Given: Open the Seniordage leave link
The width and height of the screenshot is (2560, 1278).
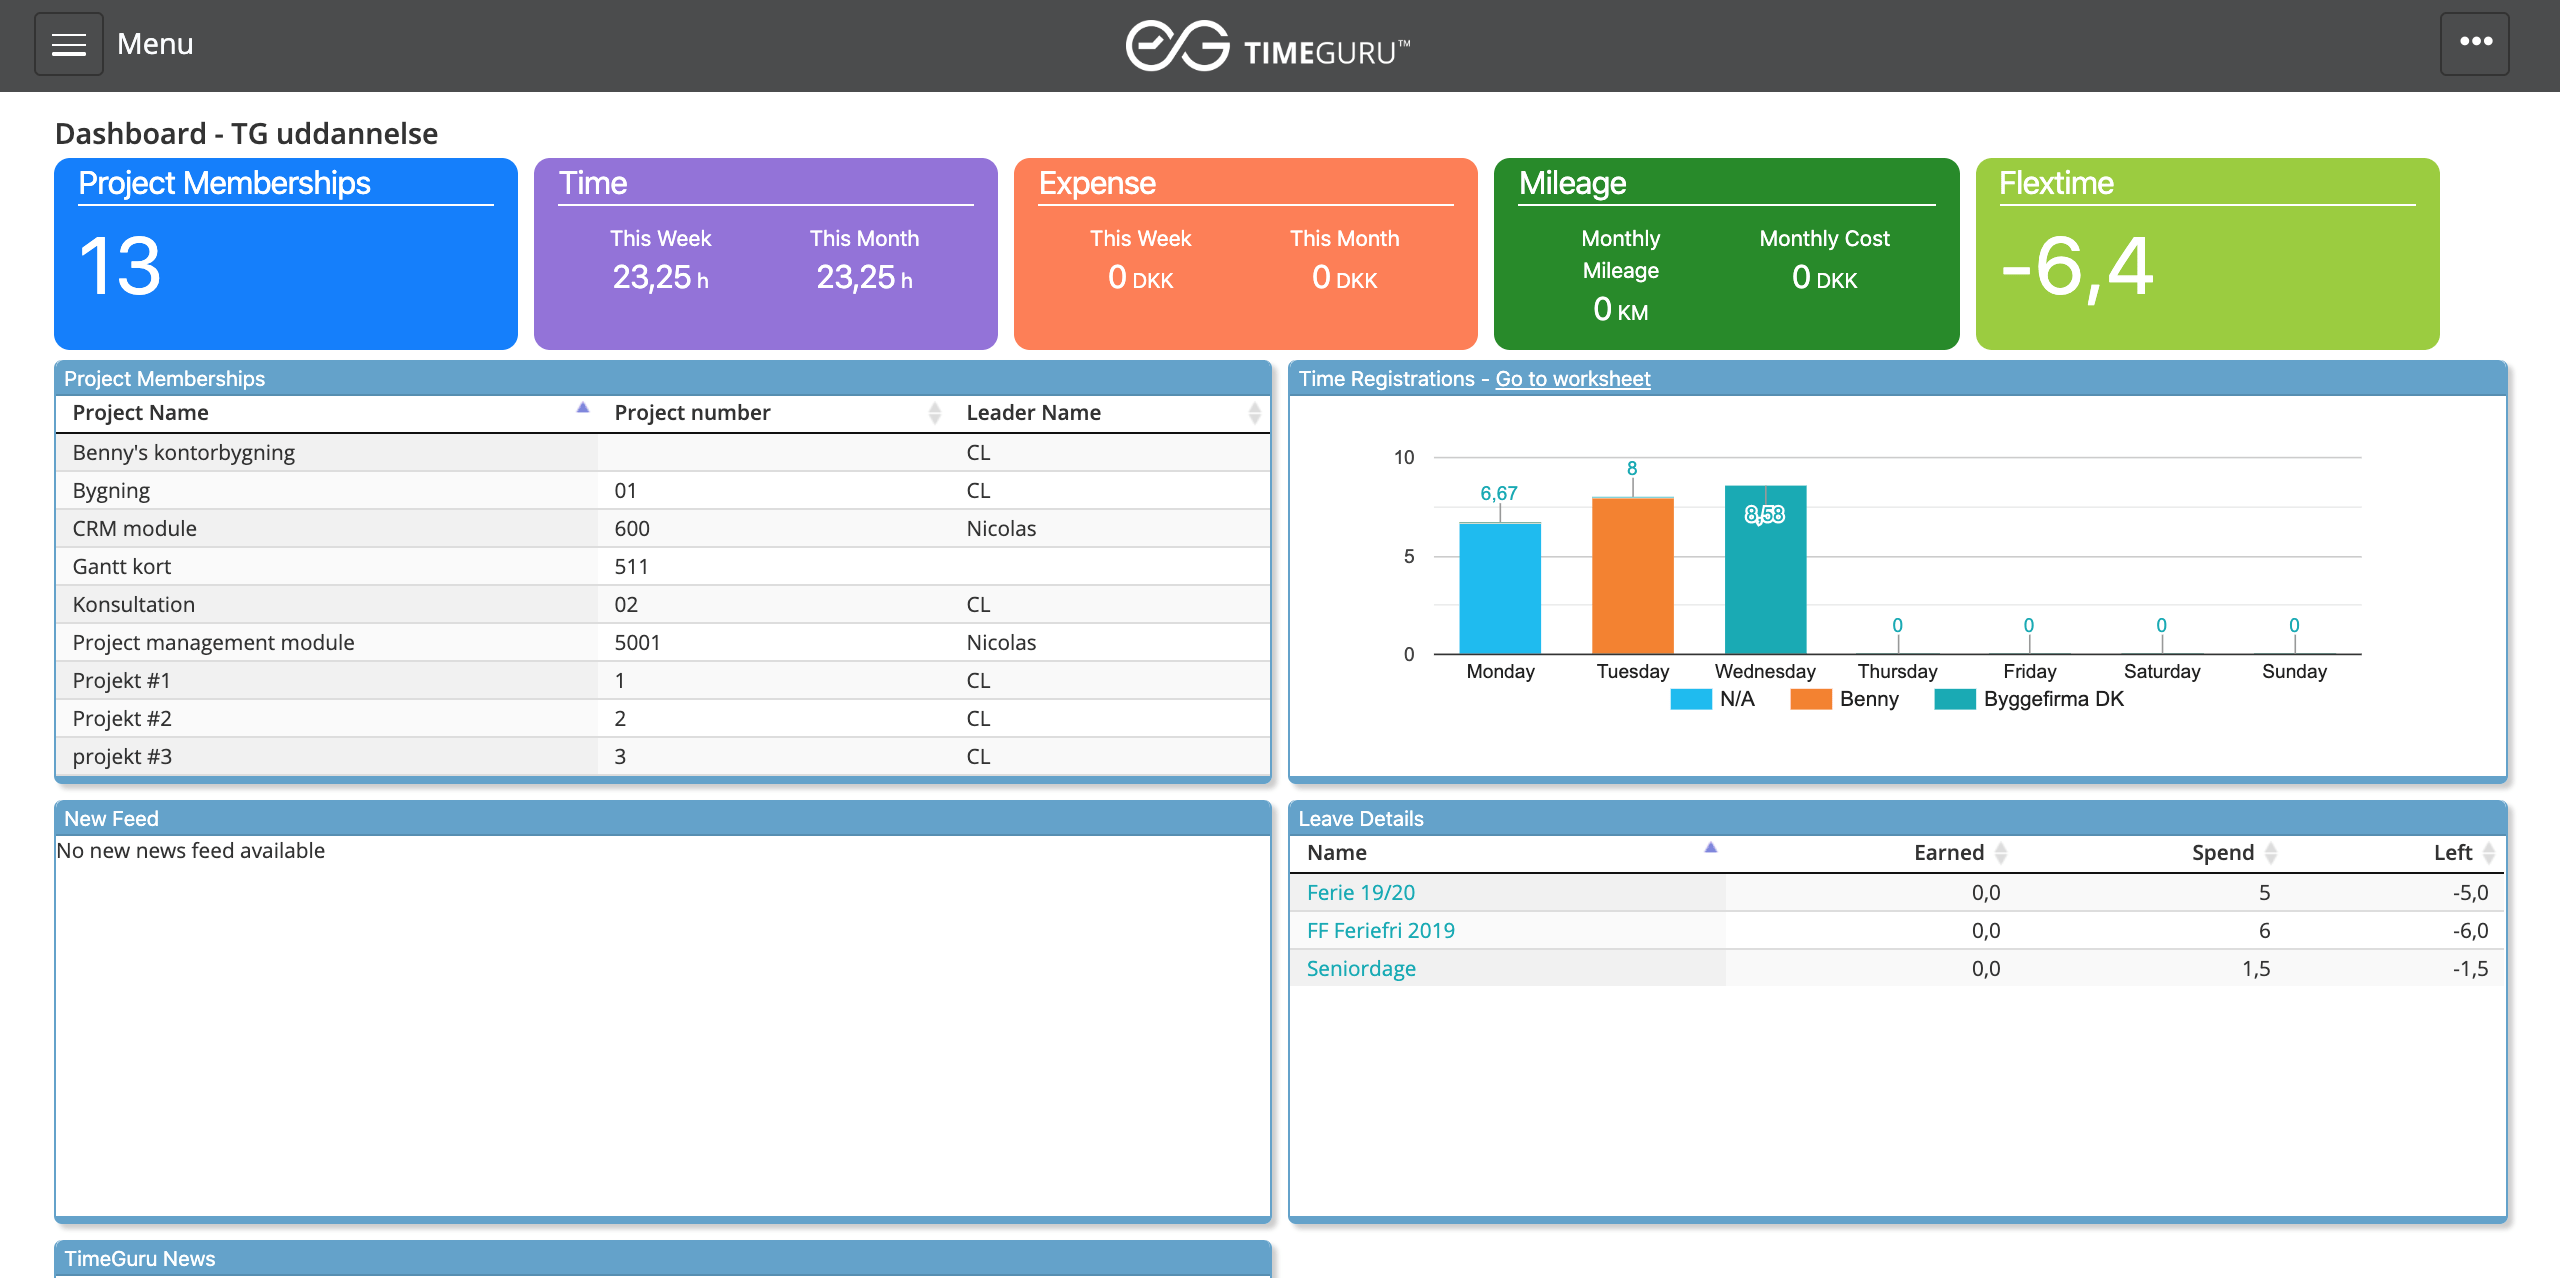Looking at the screenshot, I should tap(1361, 969).
